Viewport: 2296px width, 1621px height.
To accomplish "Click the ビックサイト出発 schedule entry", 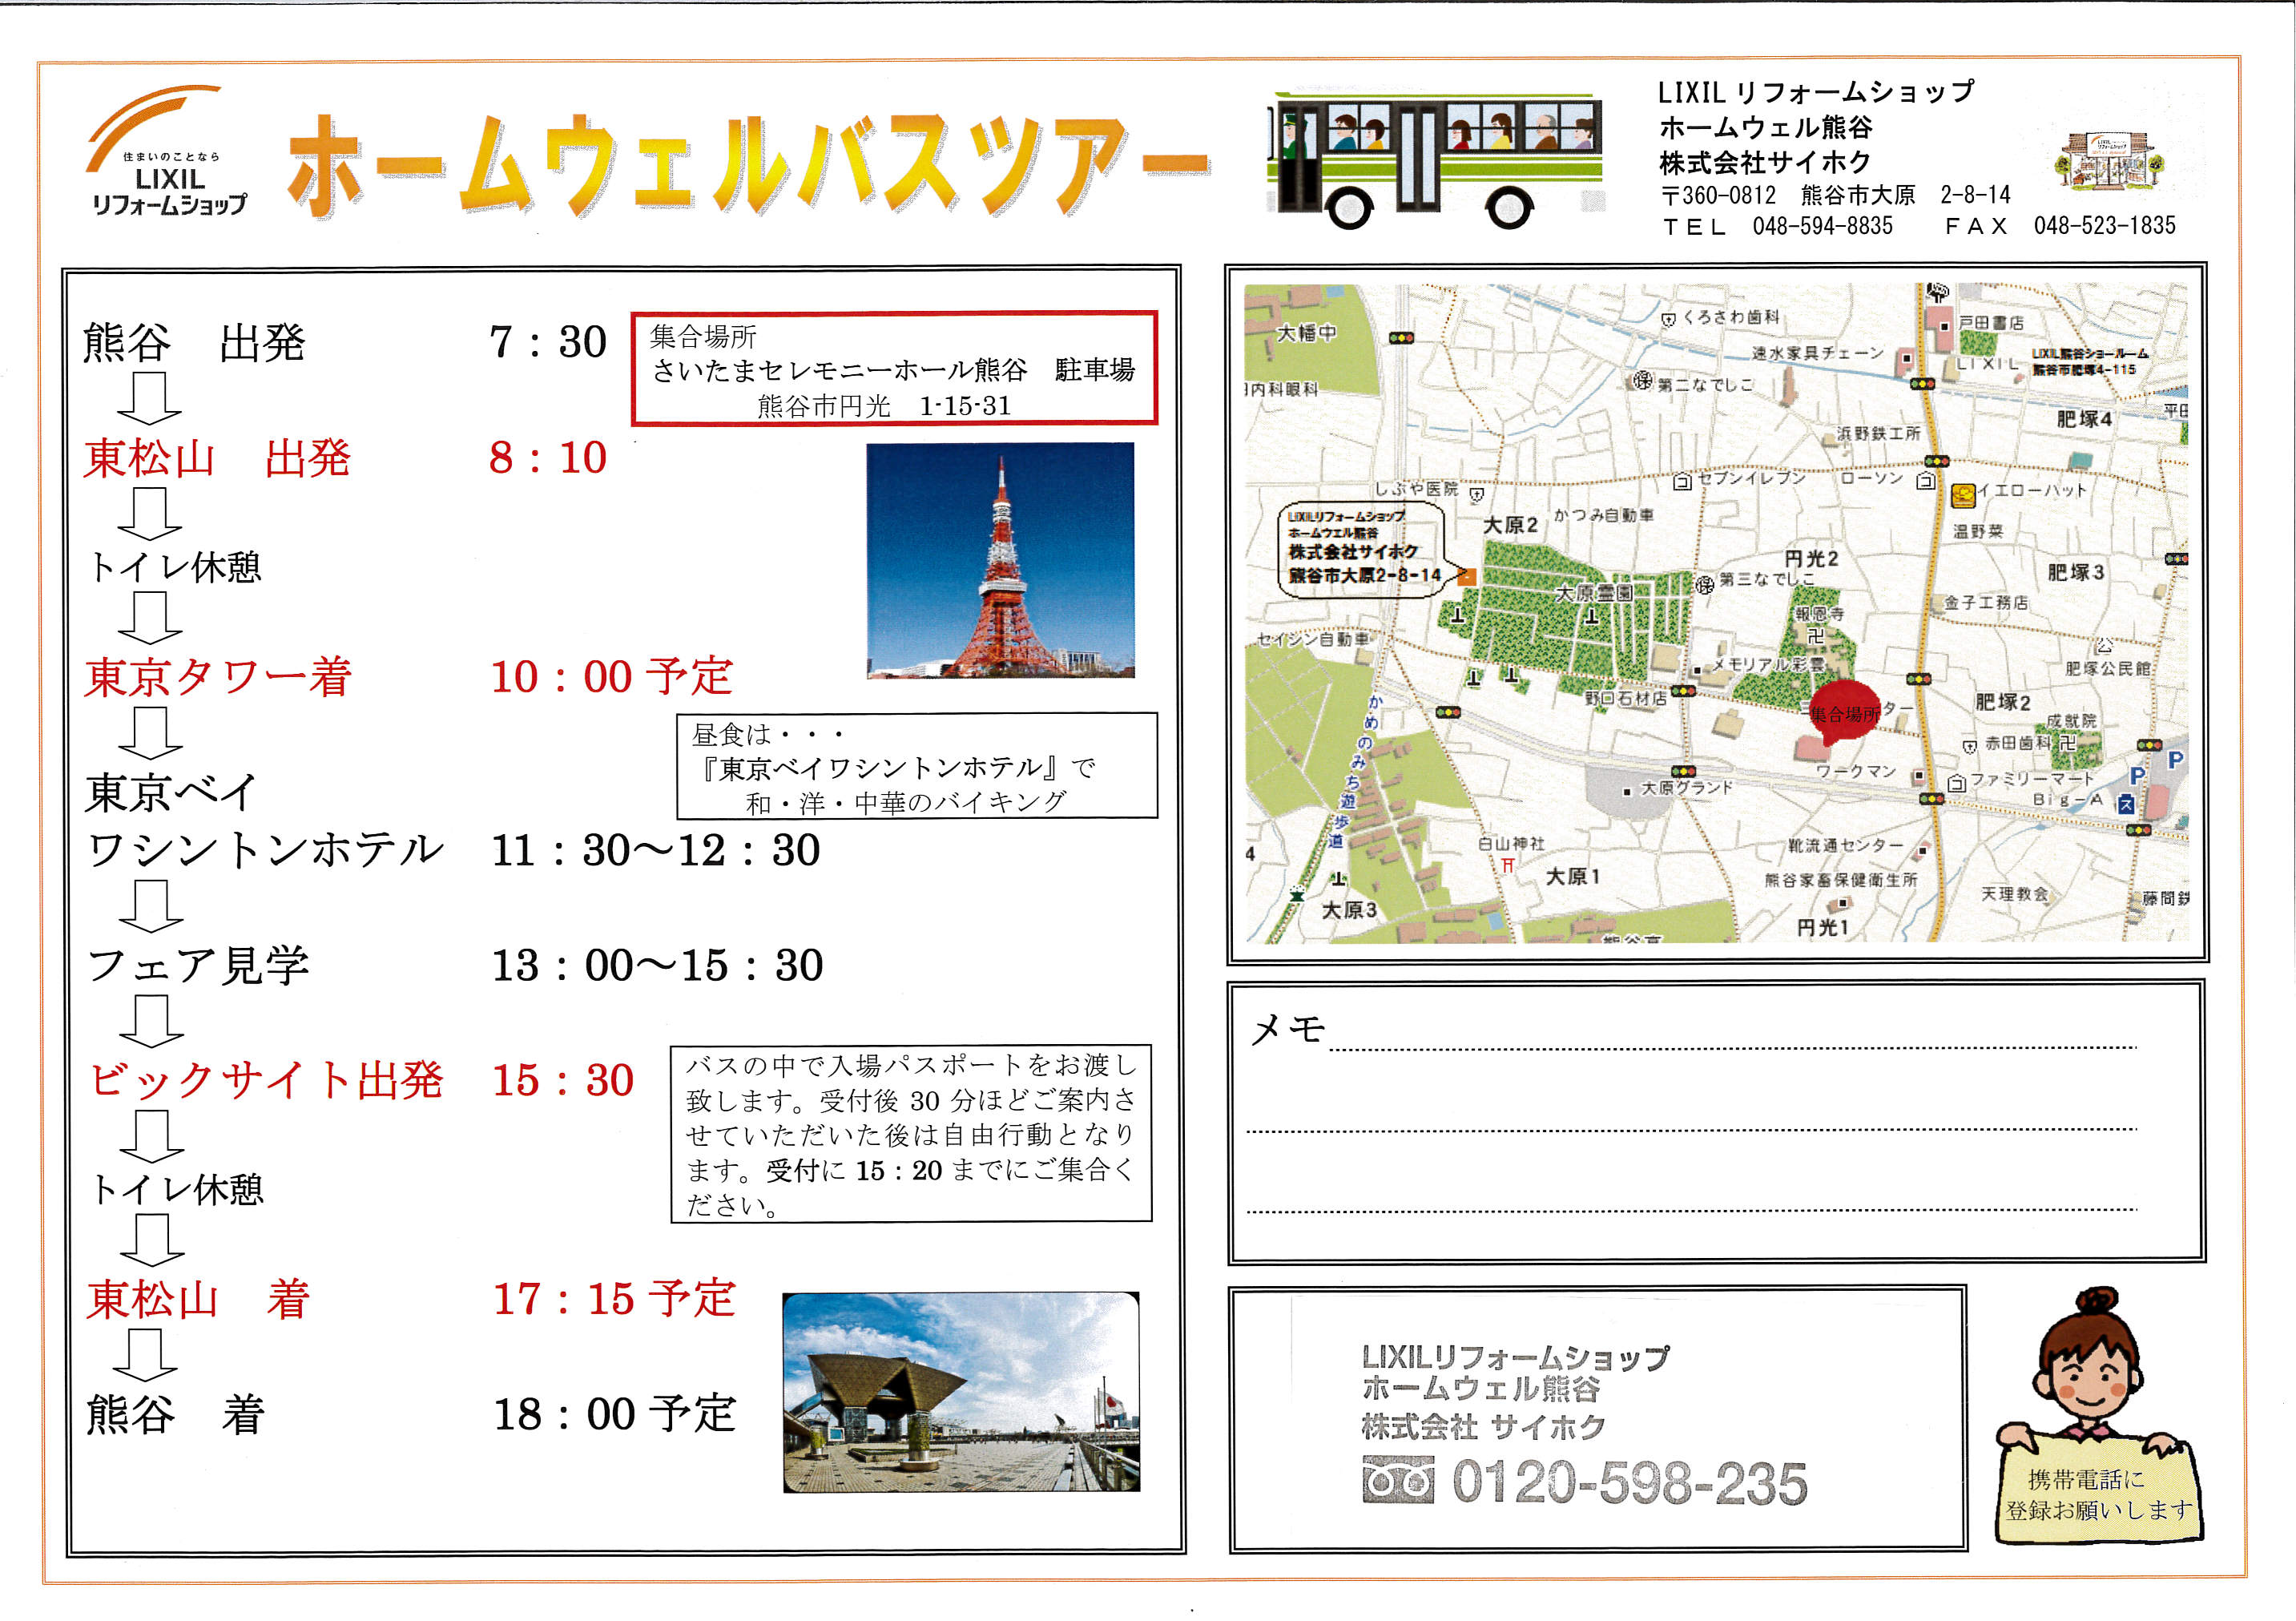I will click(266, 1080).
